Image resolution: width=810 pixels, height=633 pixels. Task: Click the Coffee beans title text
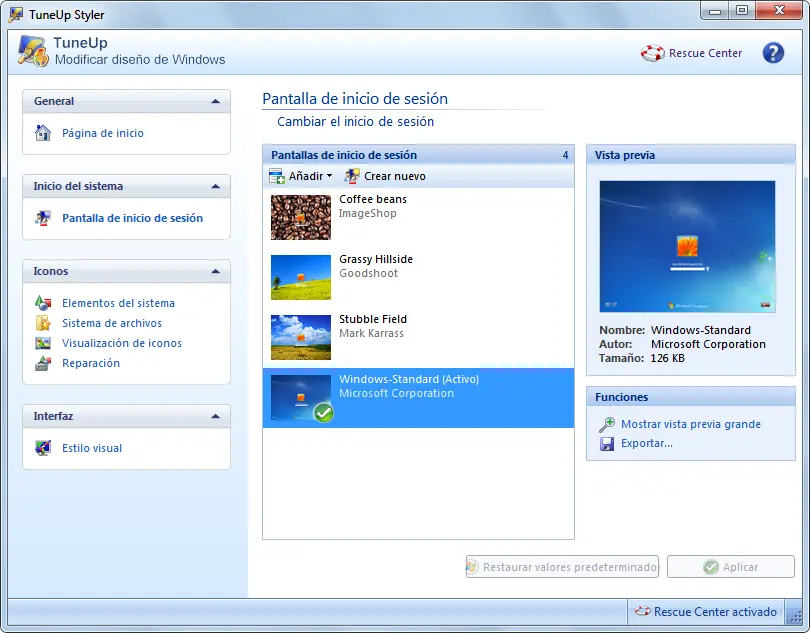tap(373, 199)
